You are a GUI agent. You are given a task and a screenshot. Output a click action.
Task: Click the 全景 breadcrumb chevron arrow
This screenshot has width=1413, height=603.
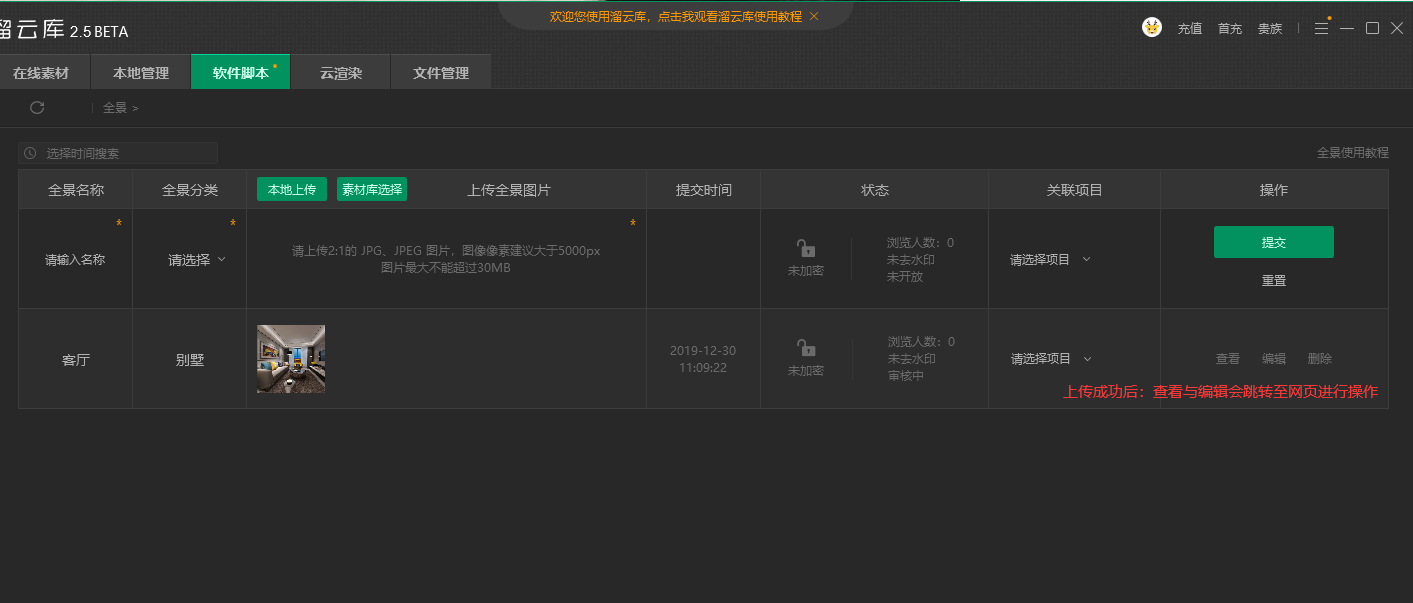coord(136,107)
